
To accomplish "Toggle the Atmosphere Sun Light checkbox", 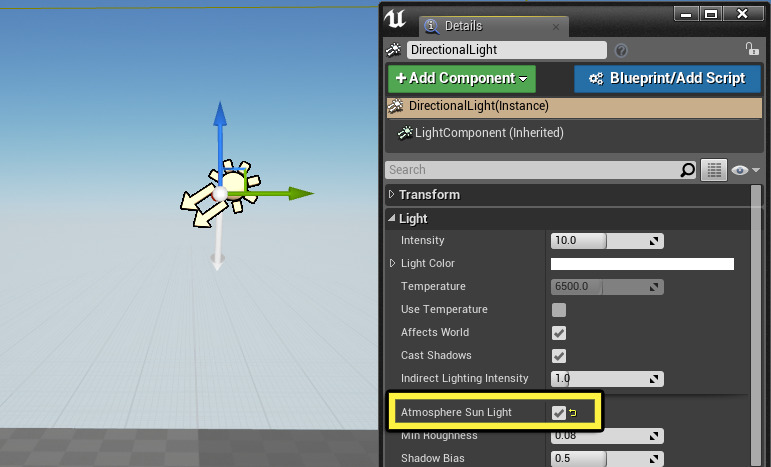I will tap(559, 413).
